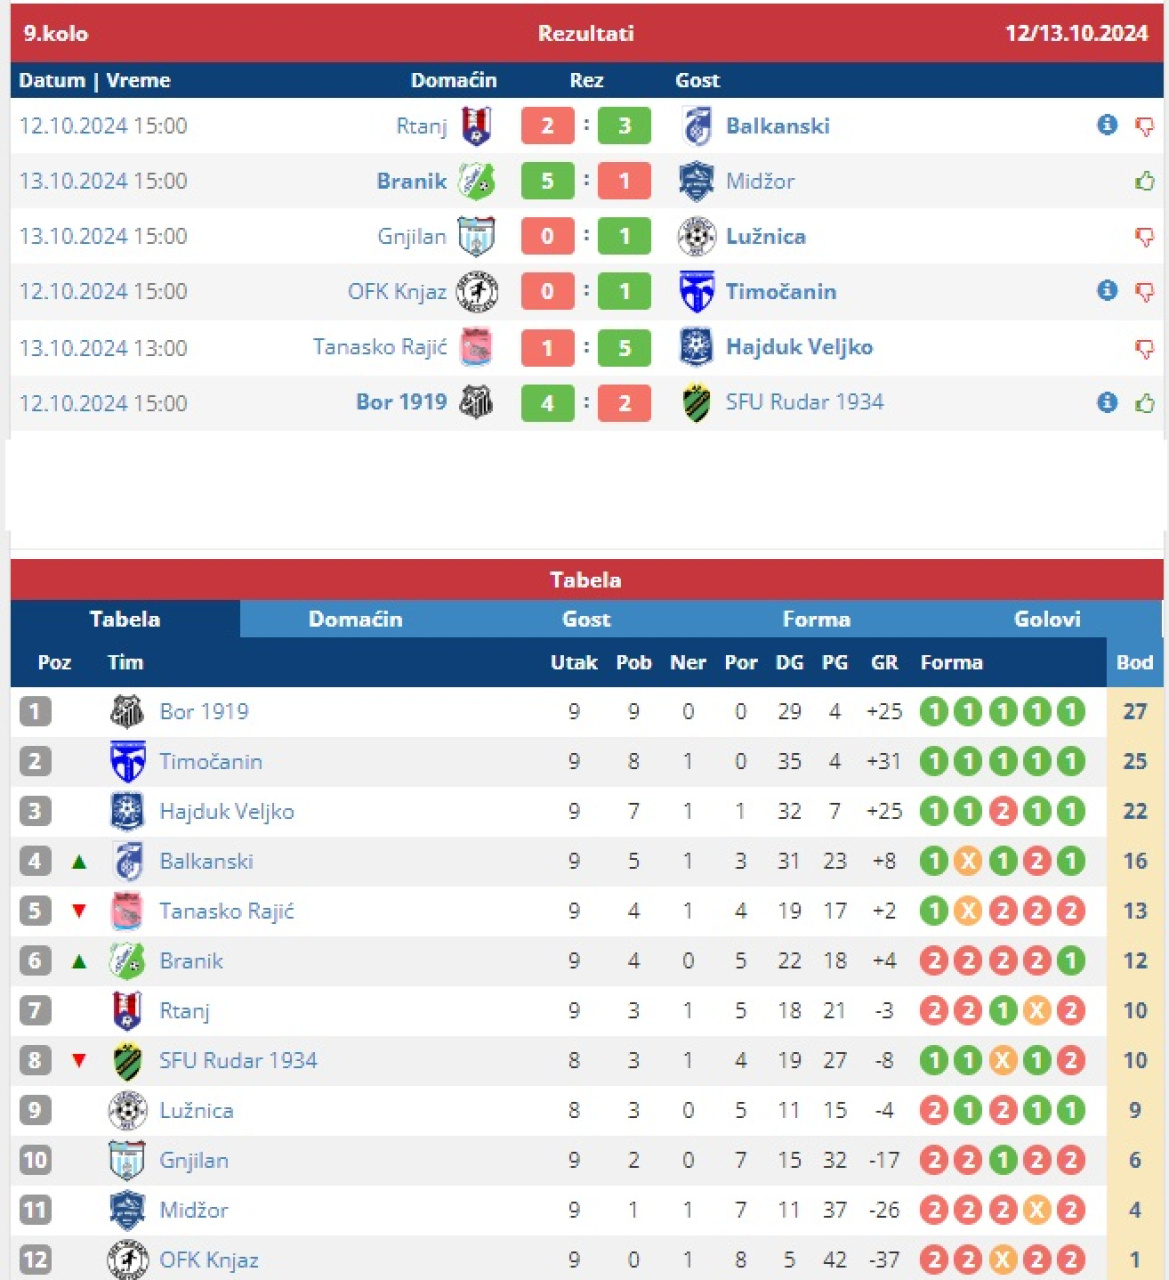Image resolution: width=1169 pixels, height=1280 pixels.
Task: Click OFK Knjaz team name in standings
Action: click(209, 1260)
